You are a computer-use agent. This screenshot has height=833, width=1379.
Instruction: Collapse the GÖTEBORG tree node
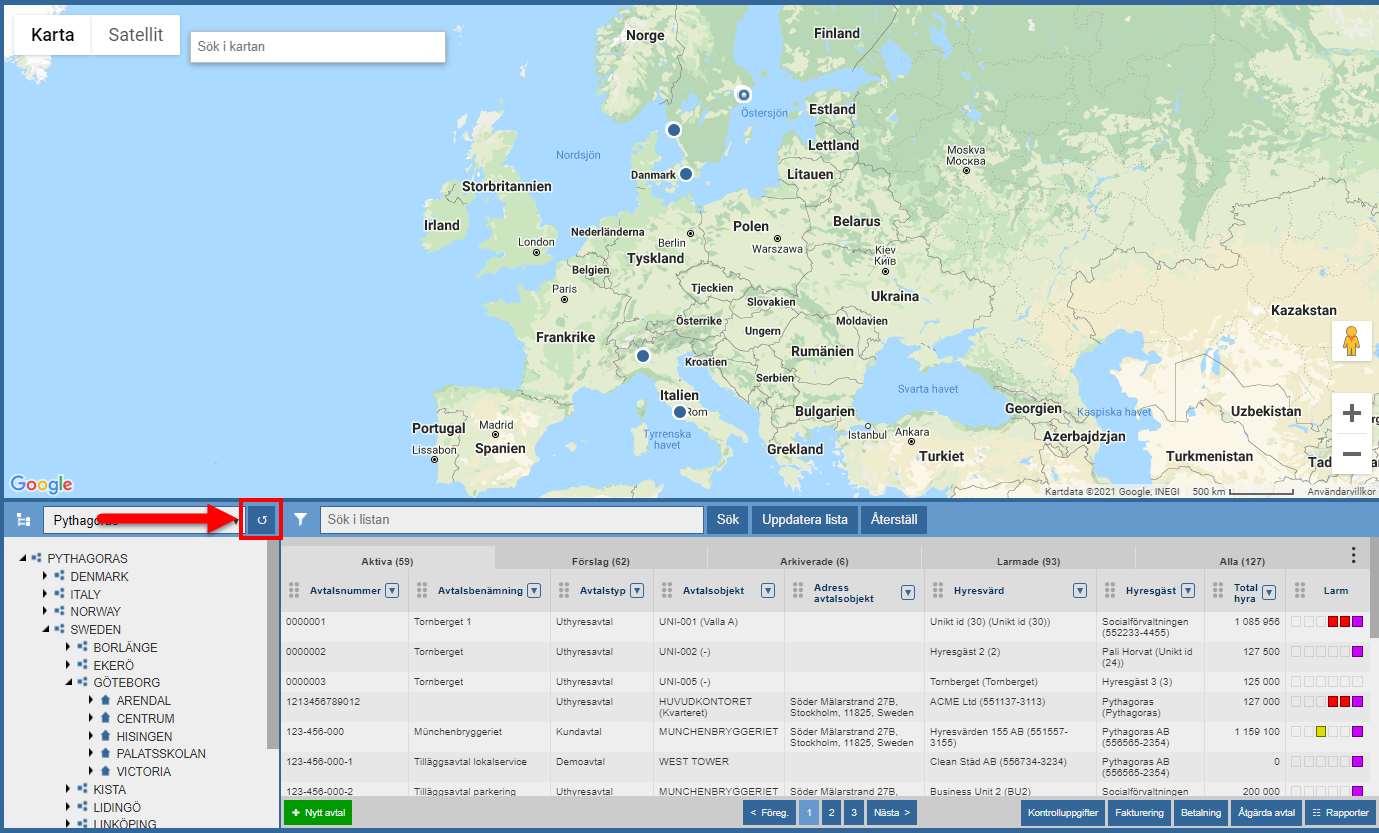(68, 683)
